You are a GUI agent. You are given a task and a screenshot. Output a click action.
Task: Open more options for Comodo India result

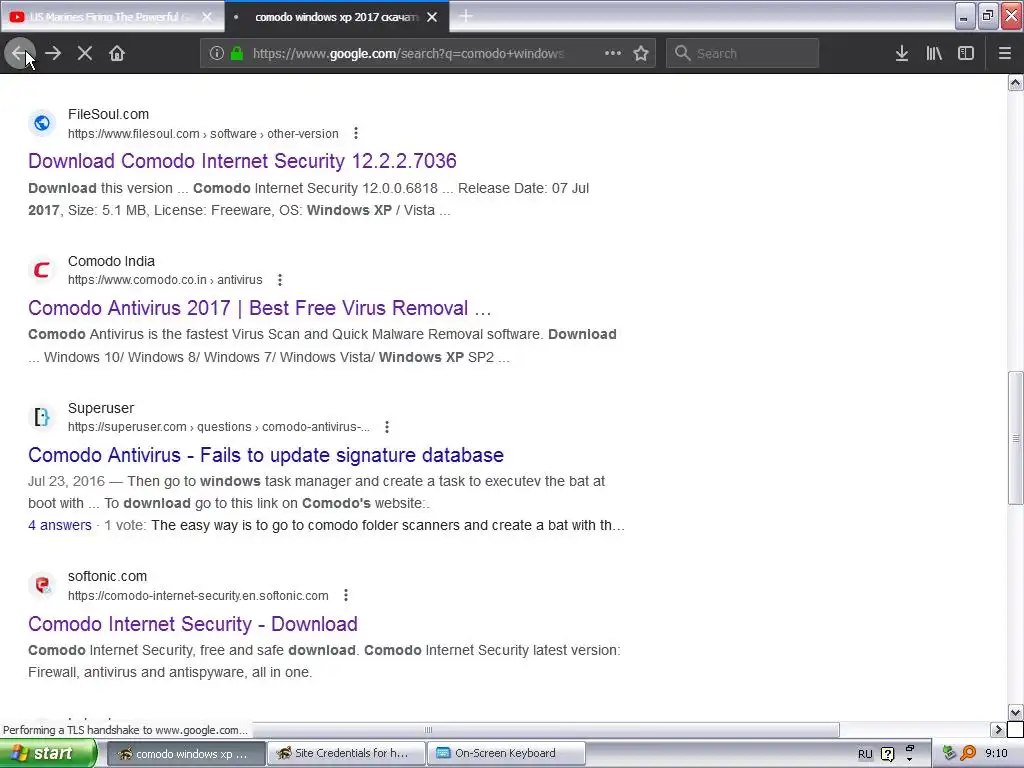tap(280, 280)
